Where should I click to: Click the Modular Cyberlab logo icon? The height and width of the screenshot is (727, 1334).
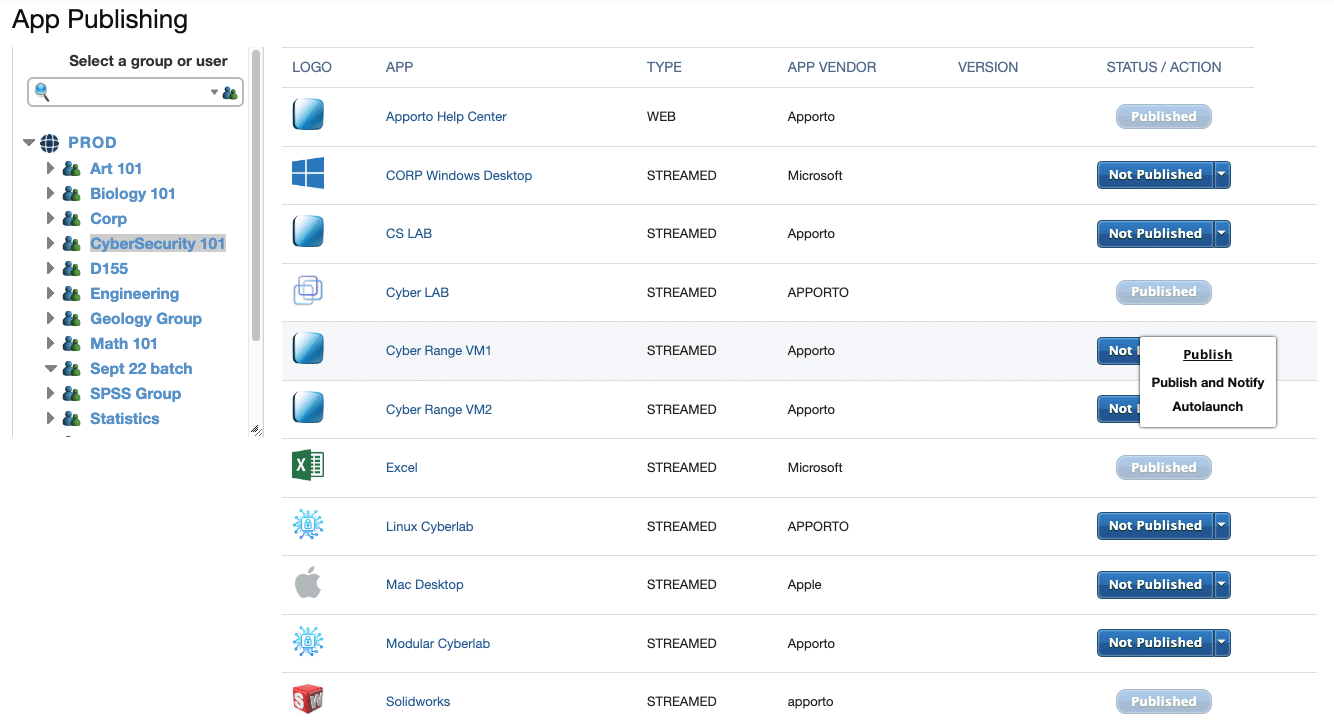pos(308,642)
